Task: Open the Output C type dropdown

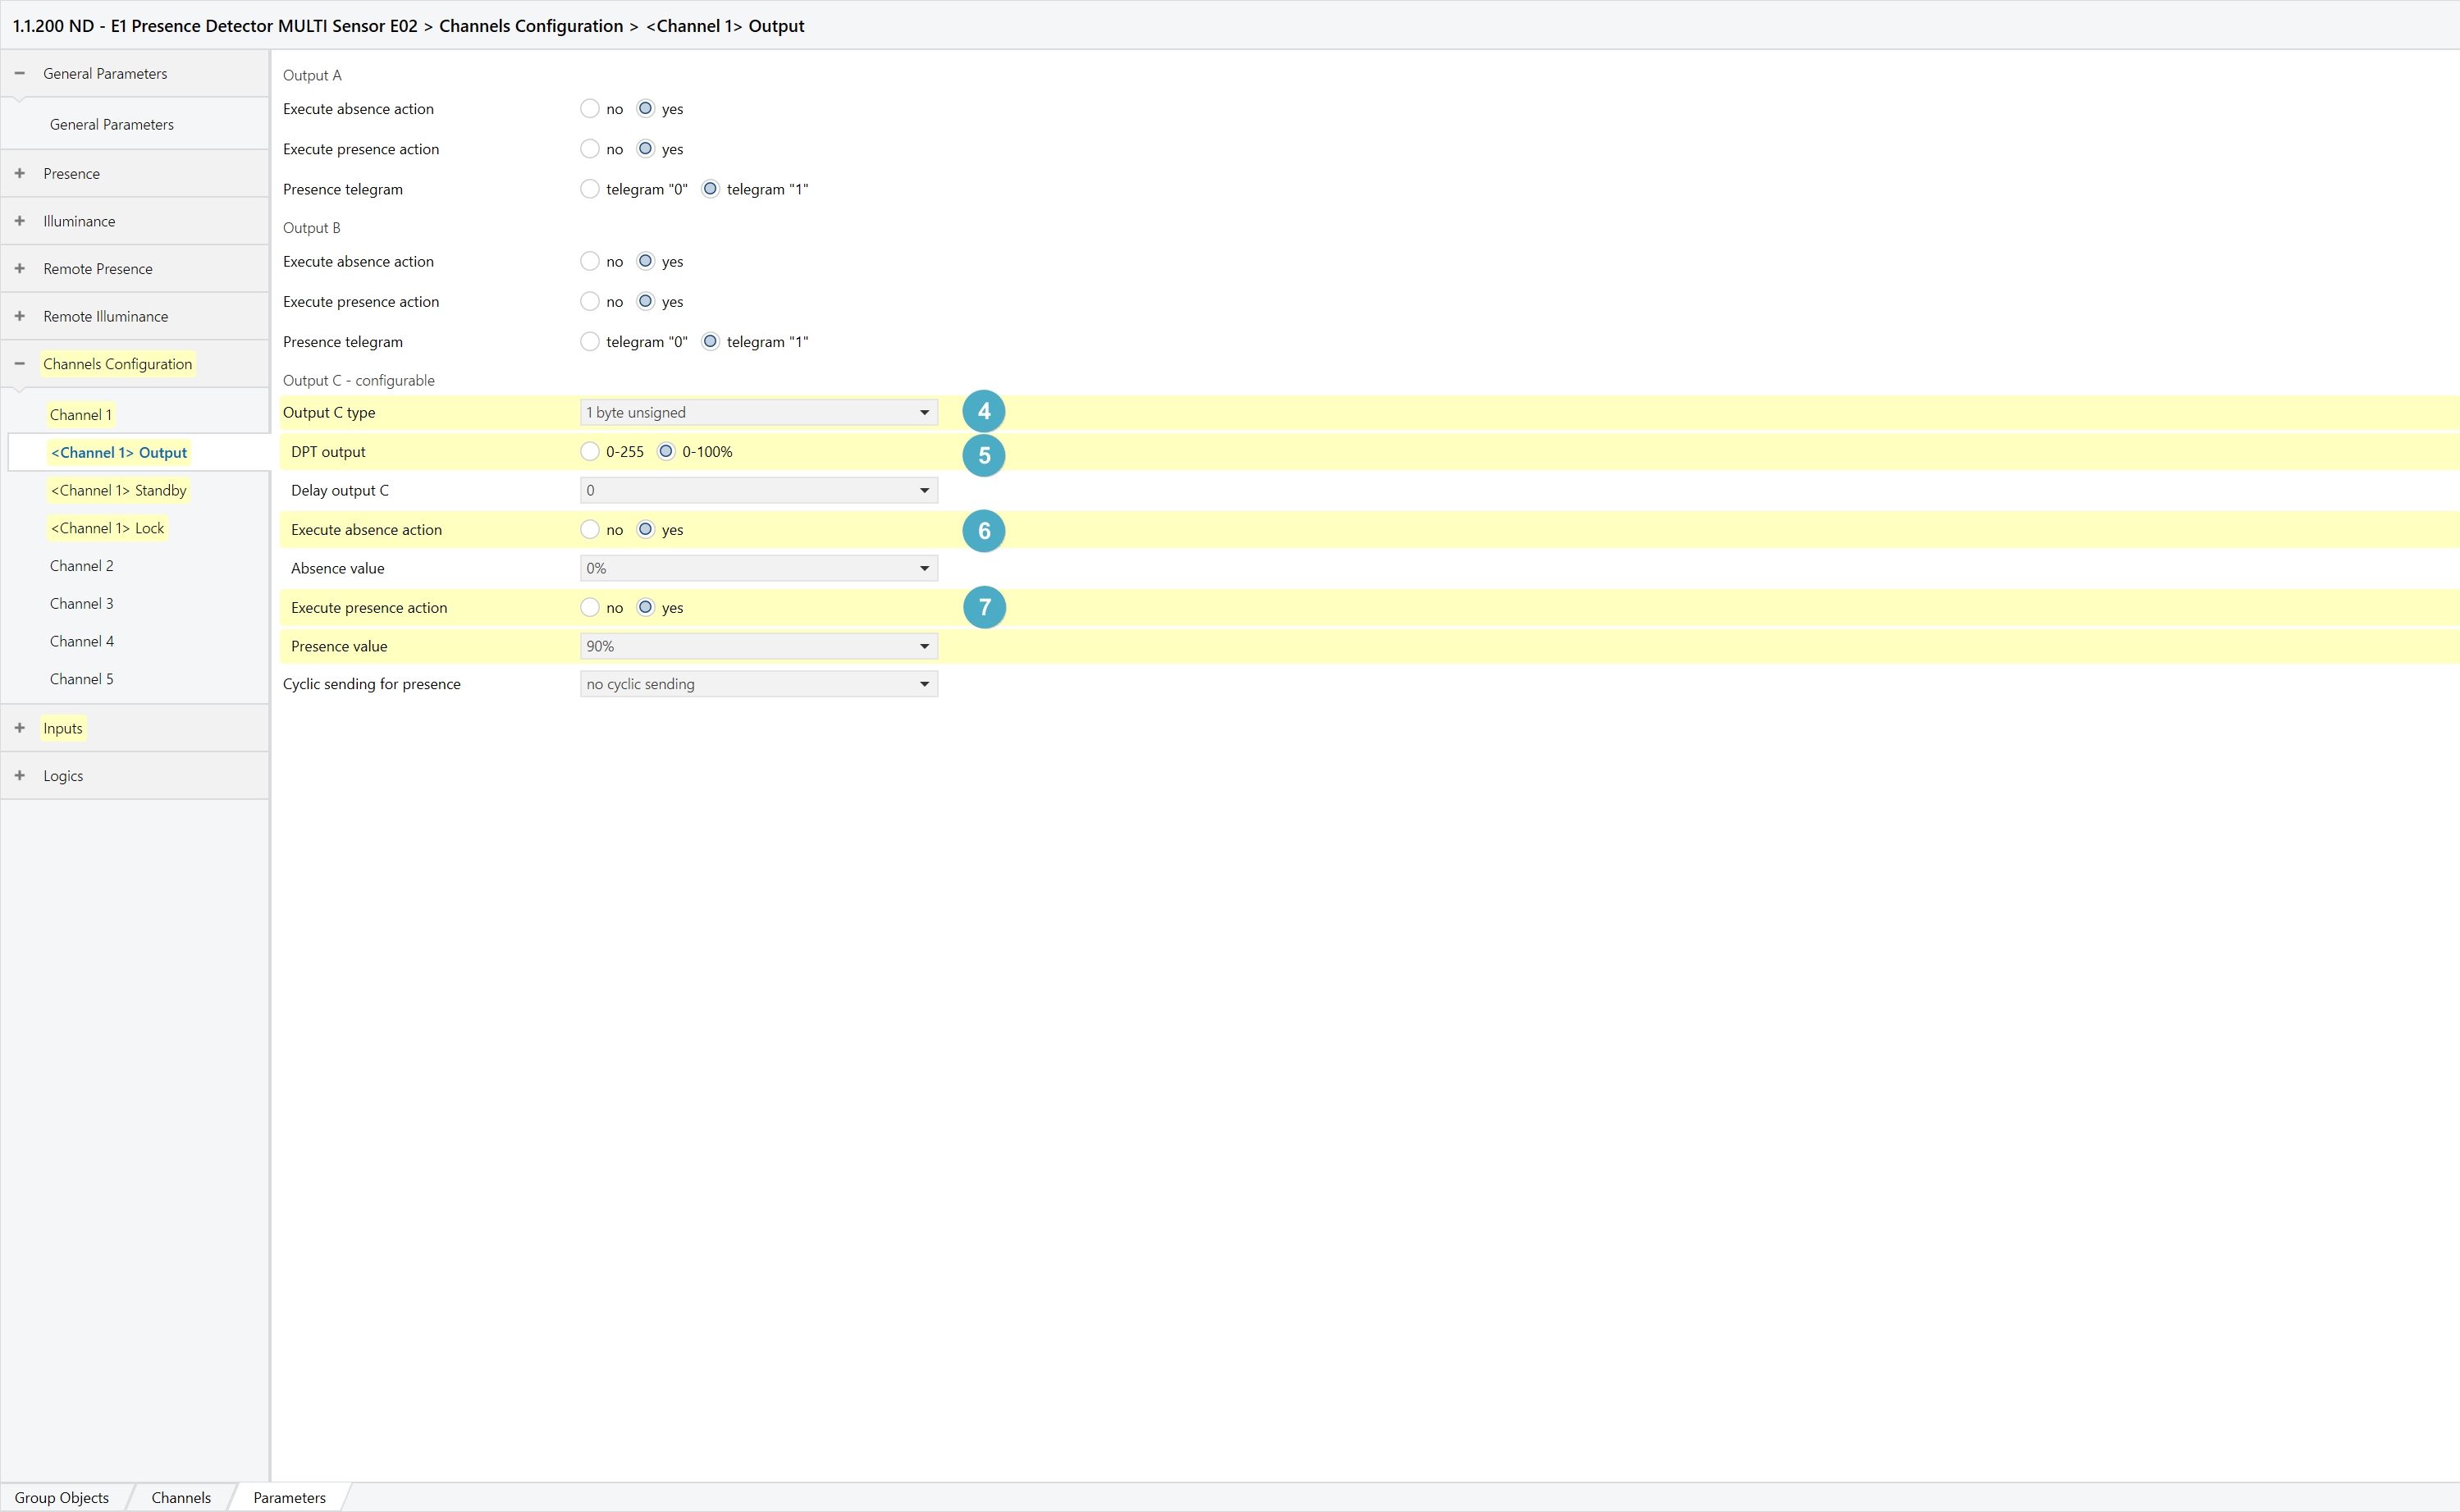Action: 758,412
